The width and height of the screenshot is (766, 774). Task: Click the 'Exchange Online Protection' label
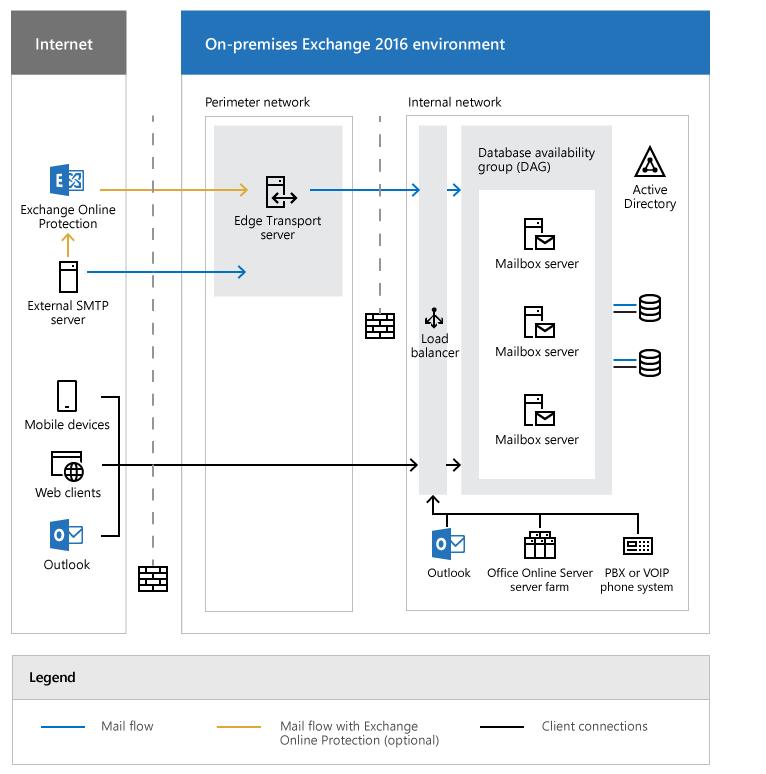[x=68, y=216]
